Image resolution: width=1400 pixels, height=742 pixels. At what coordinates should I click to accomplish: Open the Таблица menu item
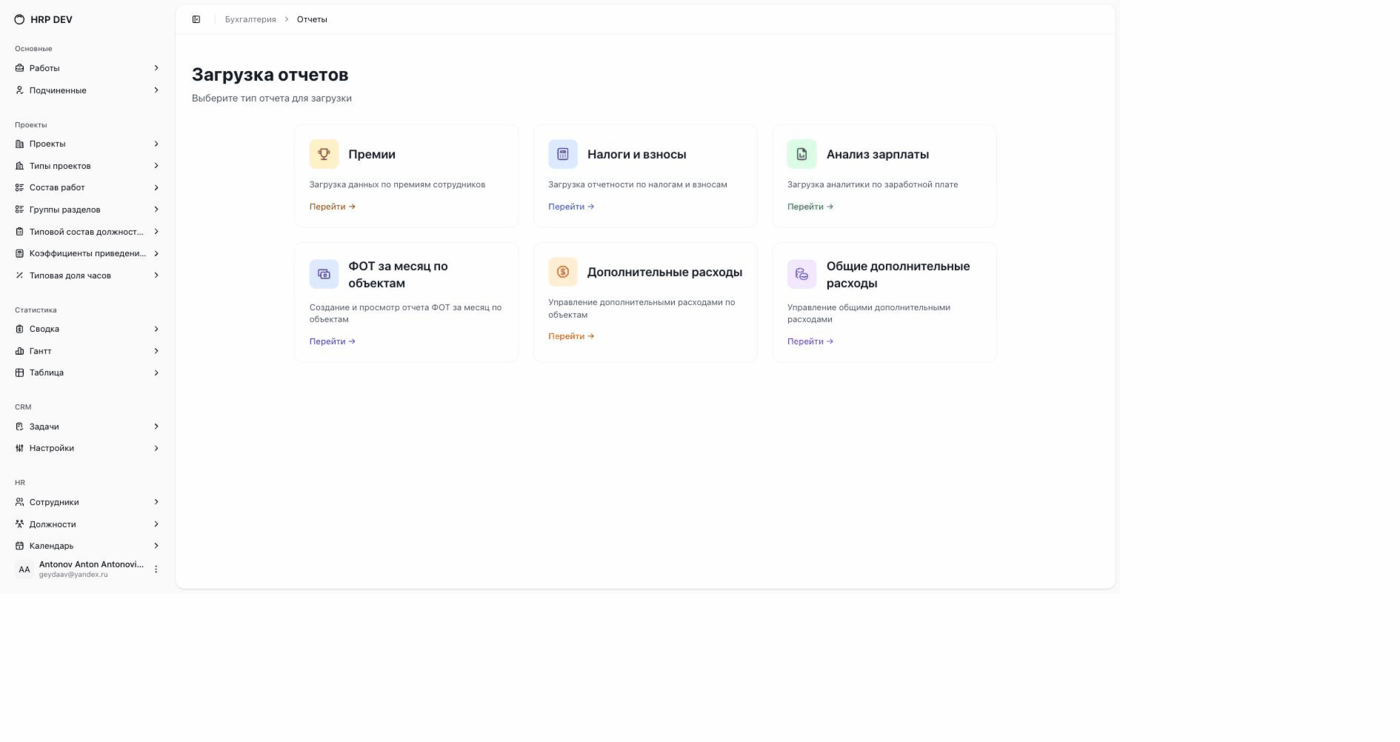[88, 373]
